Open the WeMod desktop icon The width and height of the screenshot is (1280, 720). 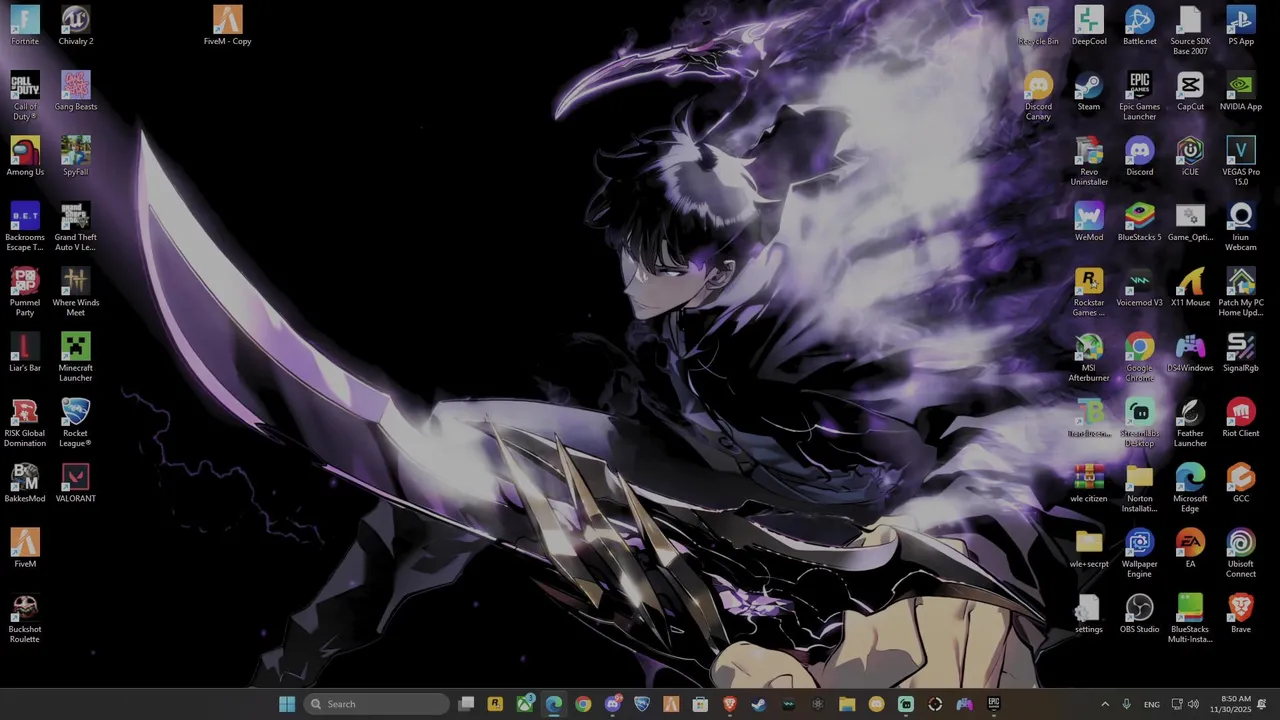(x=1089, y=222)
